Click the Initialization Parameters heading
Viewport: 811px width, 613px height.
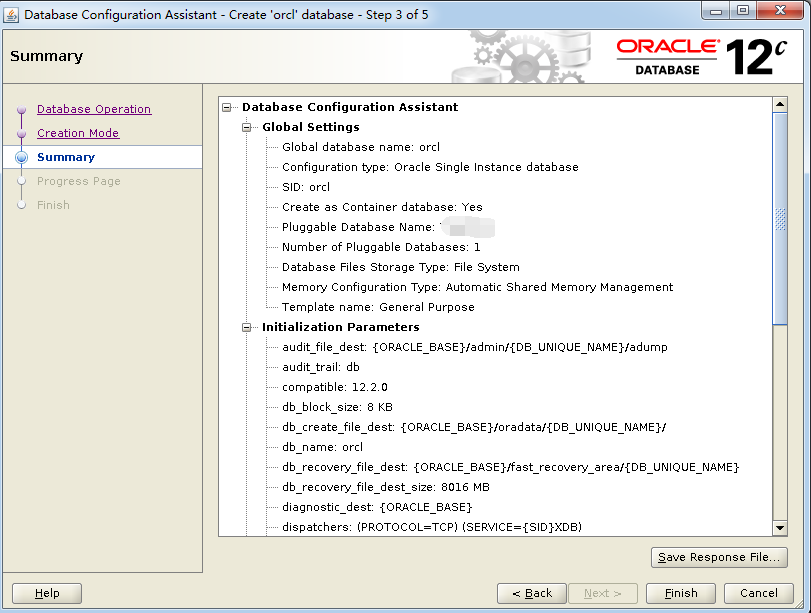tap(341, 327)
